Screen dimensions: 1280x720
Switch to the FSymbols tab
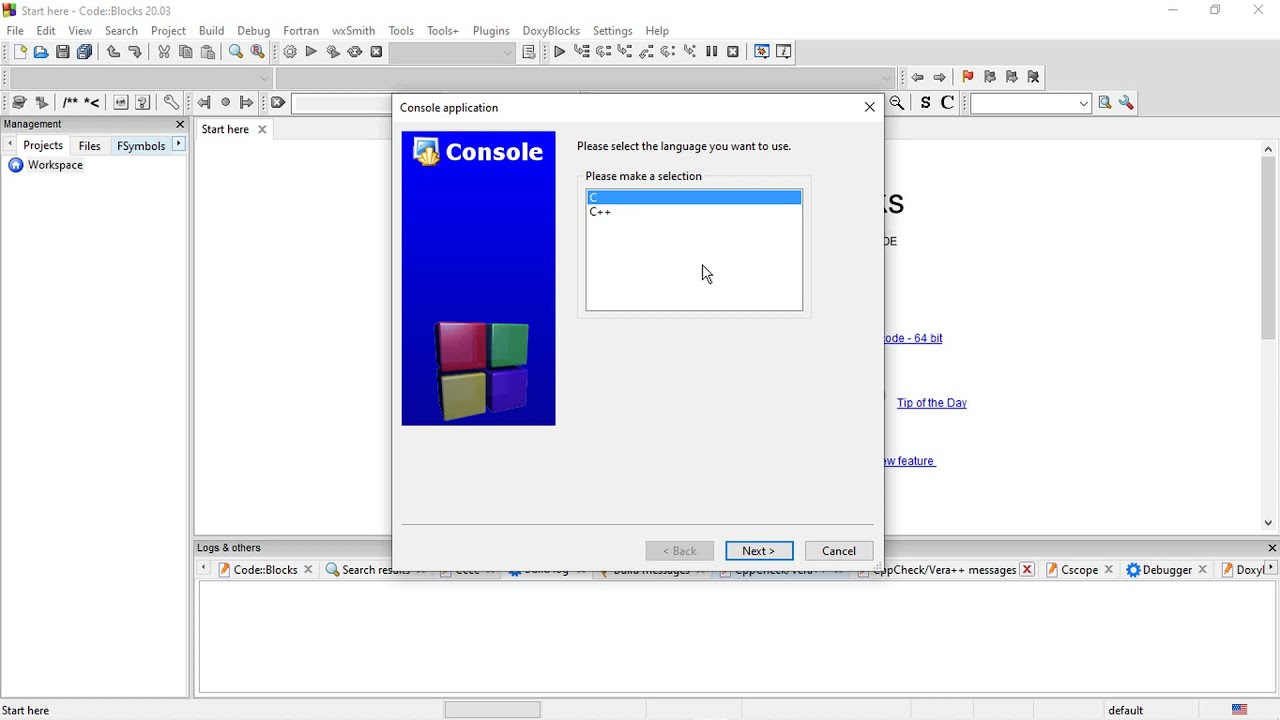pyautogui.click(x=141, y=146)
